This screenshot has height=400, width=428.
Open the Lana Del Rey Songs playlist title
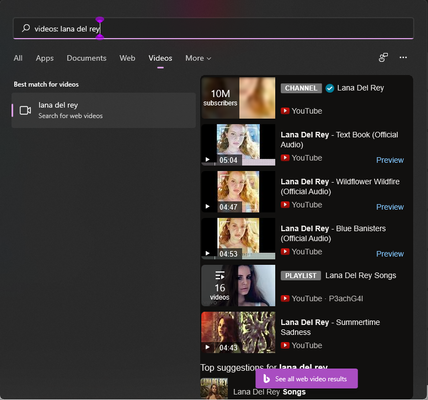tap(361, 275)
